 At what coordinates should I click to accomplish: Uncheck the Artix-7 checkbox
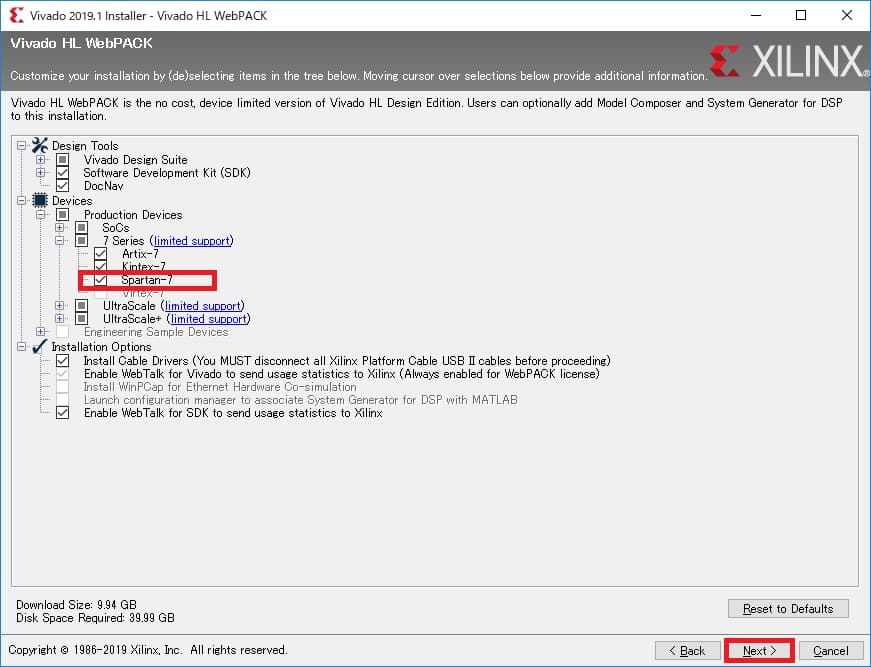pyautogui.click(x=101, y=253)
